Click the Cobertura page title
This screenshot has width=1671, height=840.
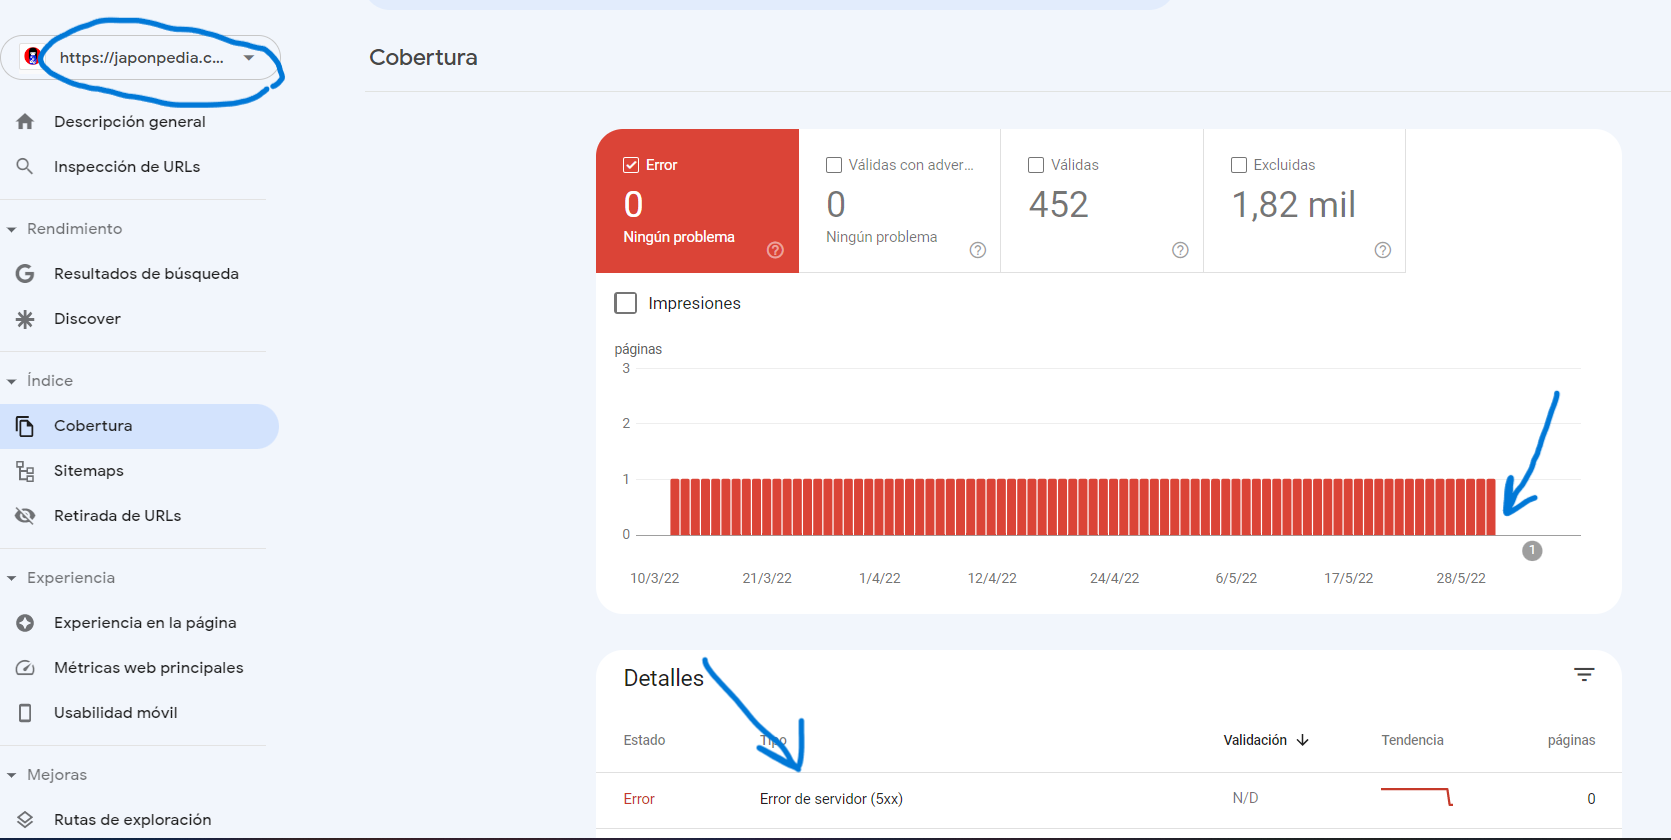[x=423, y=57]
